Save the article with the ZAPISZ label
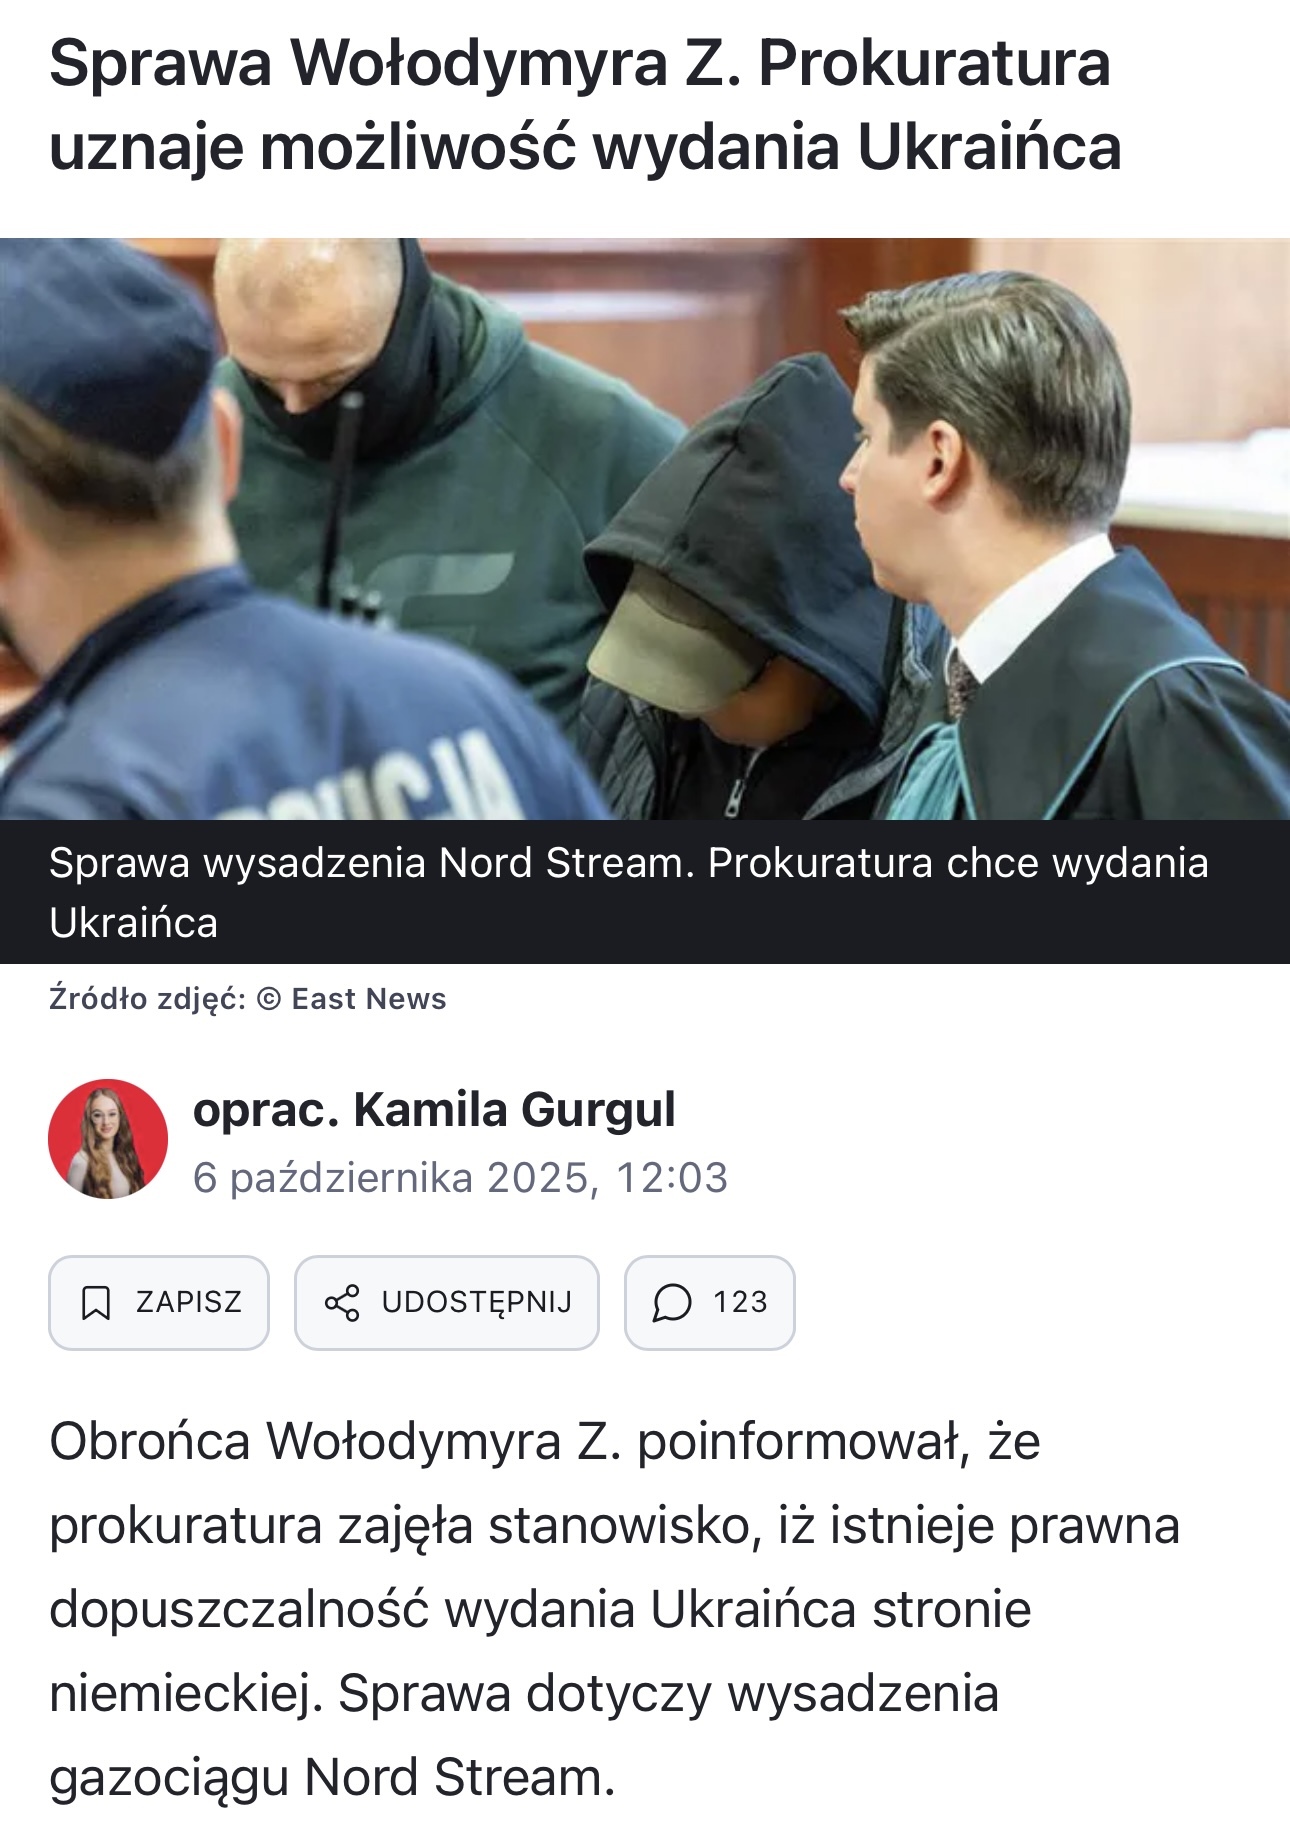Image resolution: width=1290 pixels, height=1847 pixels. coord(189,1302)
